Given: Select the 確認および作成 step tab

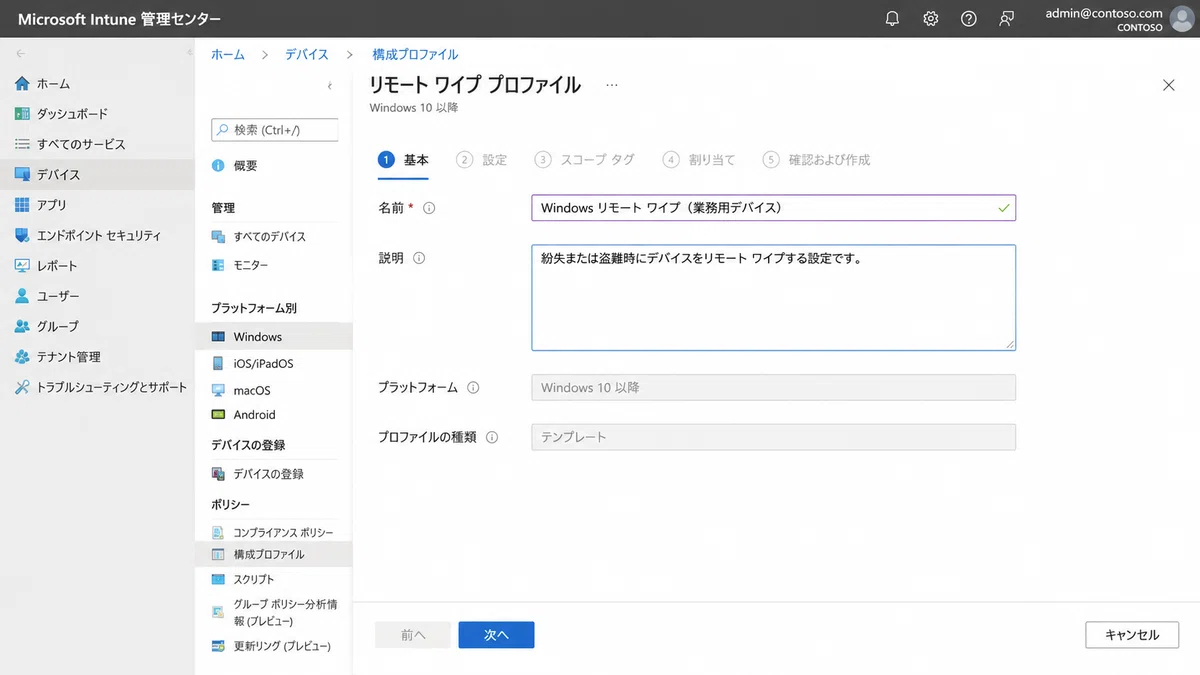Looking at the screenshot, I should [816, 160].
